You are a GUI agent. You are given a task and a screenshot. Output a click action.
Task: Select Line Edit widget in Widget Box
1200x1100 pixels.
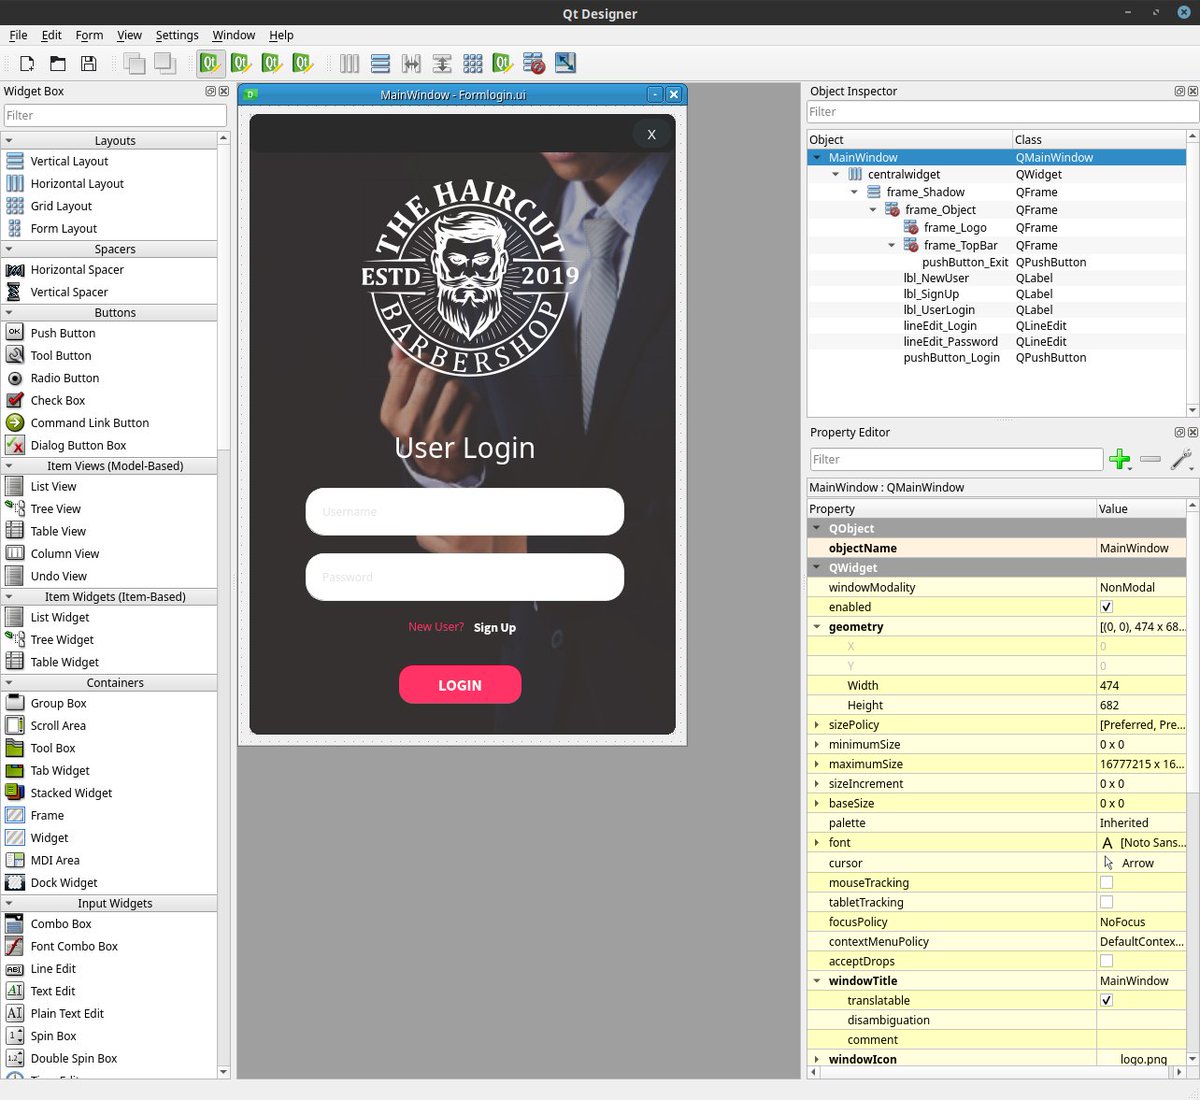53,969
